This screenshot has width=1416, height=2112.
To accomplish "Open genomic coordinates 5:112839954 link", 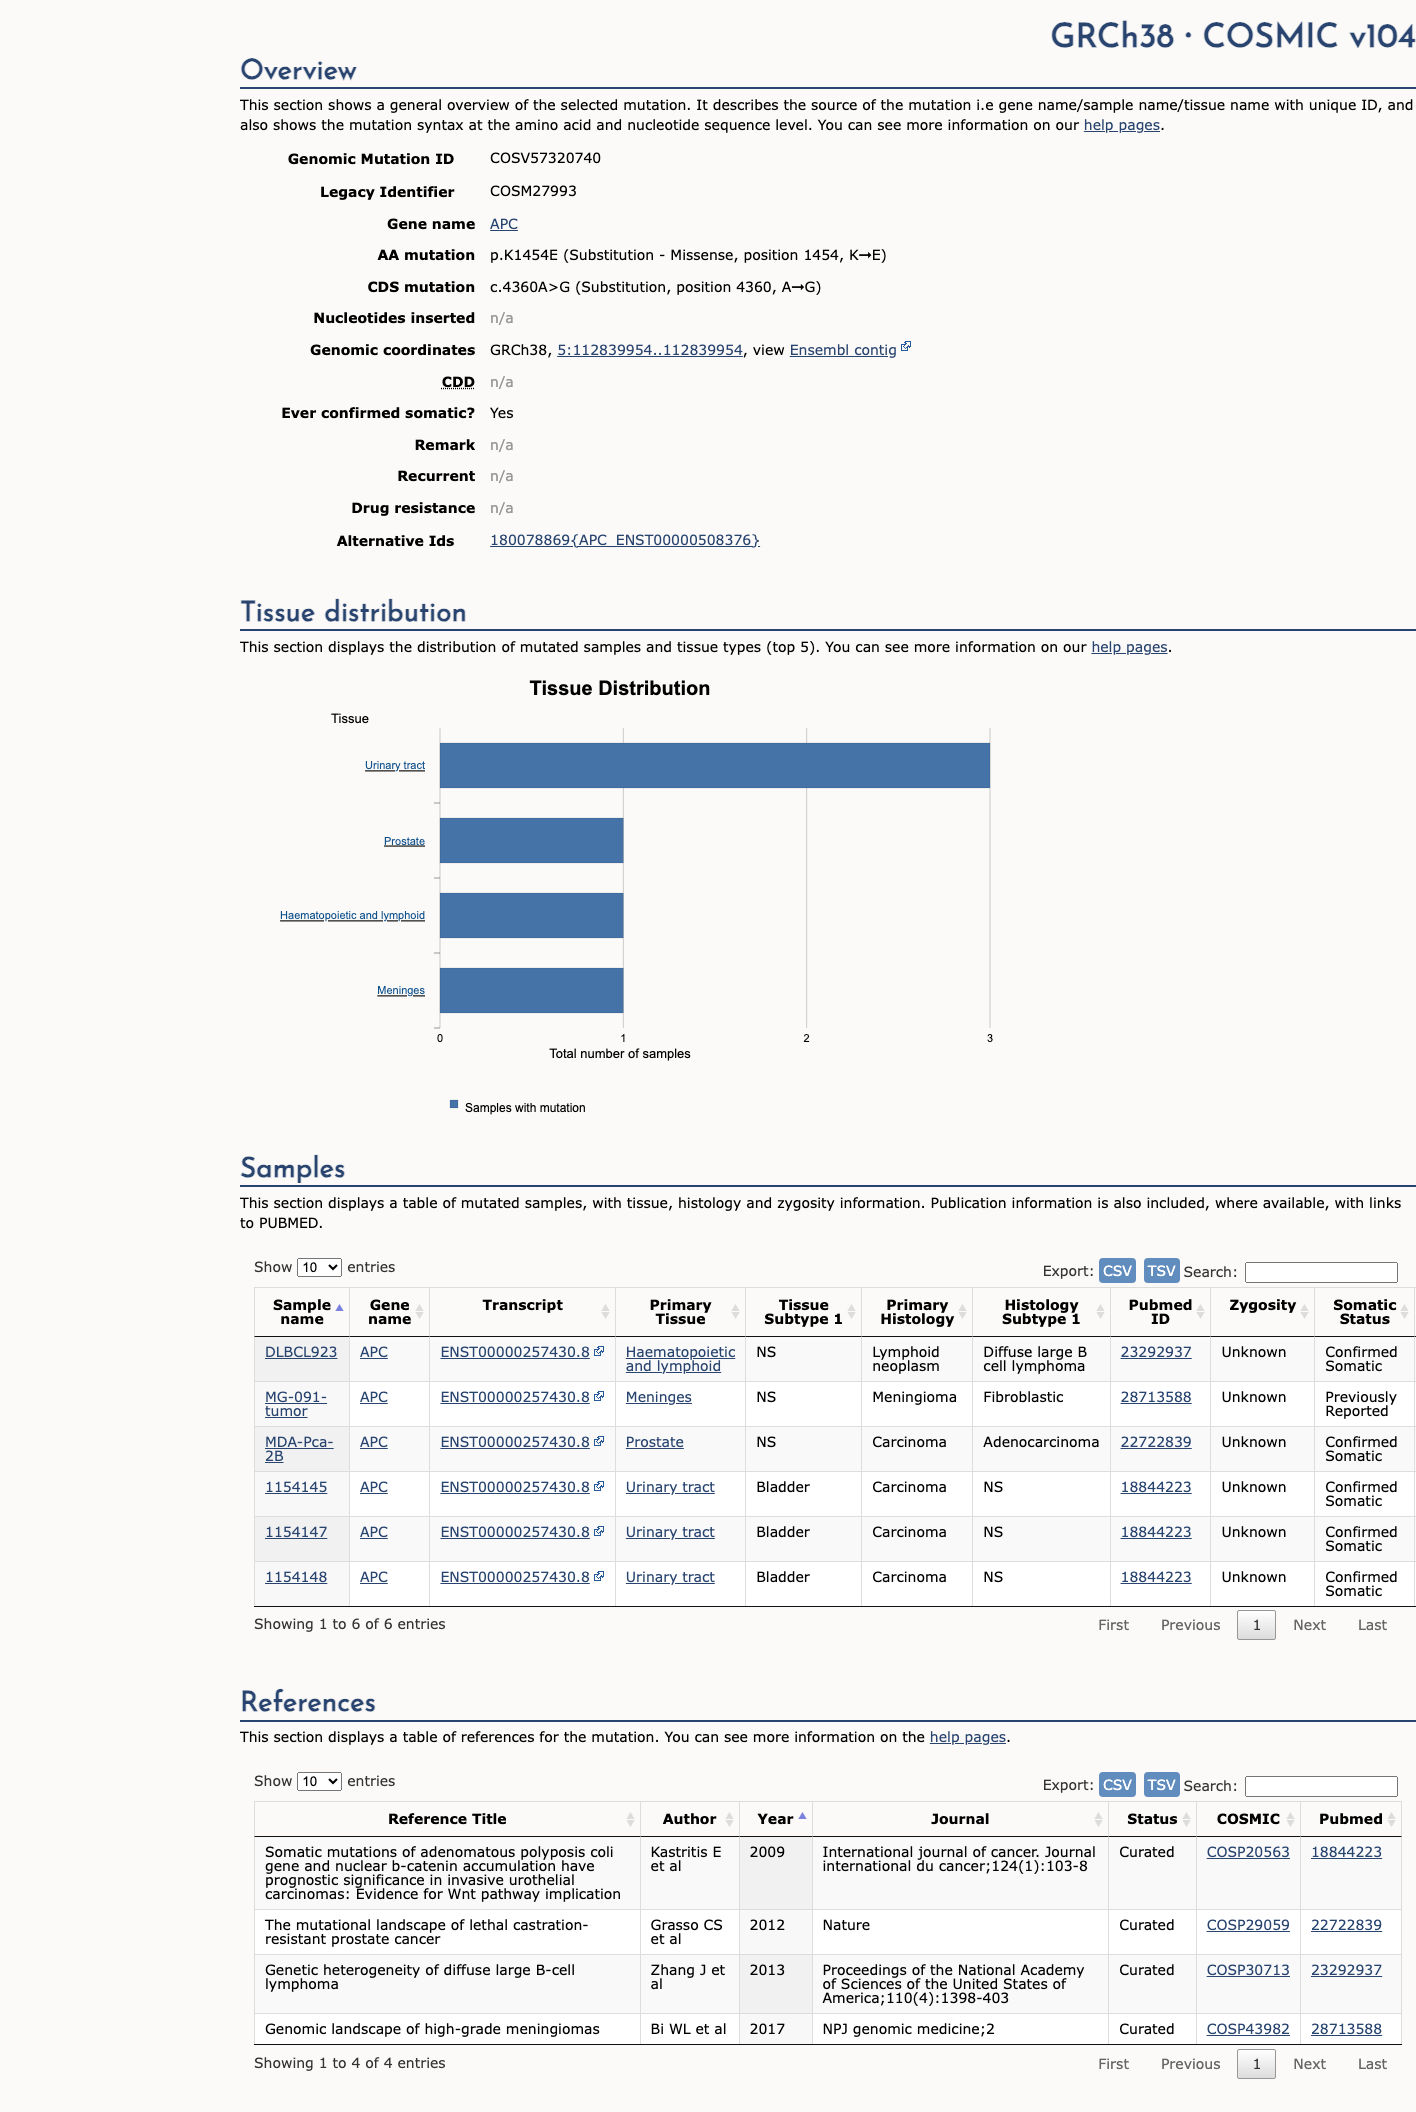I will [650, 350].
